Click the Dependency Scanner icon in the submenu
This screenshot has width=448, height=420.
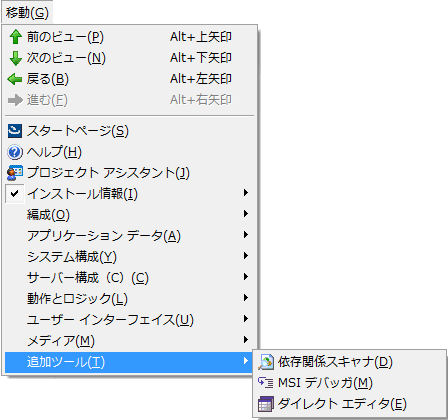tap(266, 362)
